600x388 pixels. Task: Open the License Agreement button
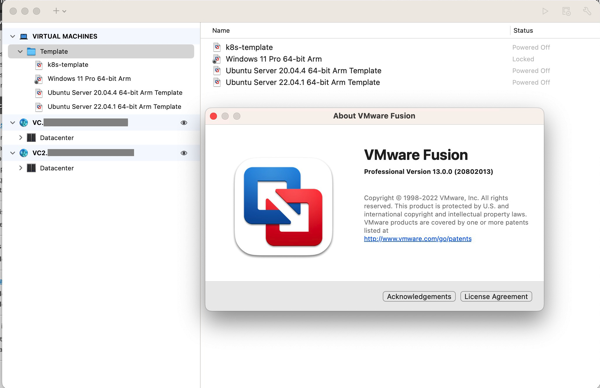pyautogui.click(x=496, y=297)
